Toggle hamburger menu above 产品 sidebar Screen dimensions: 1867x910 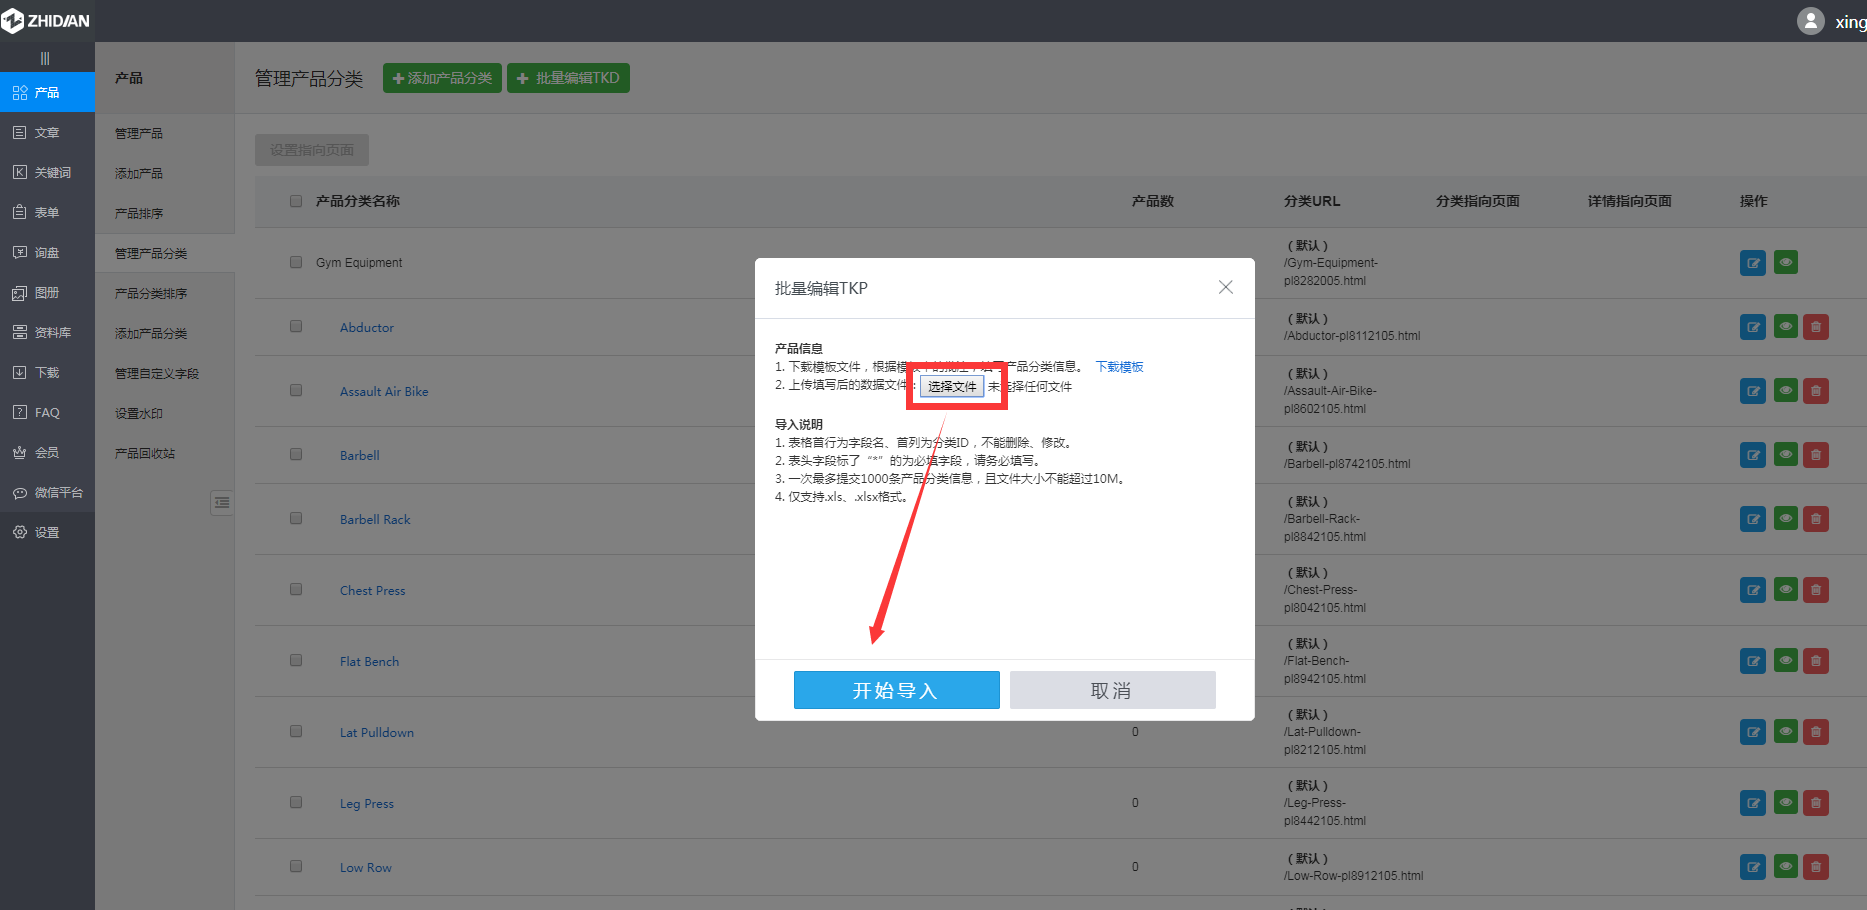click(45, 58)
